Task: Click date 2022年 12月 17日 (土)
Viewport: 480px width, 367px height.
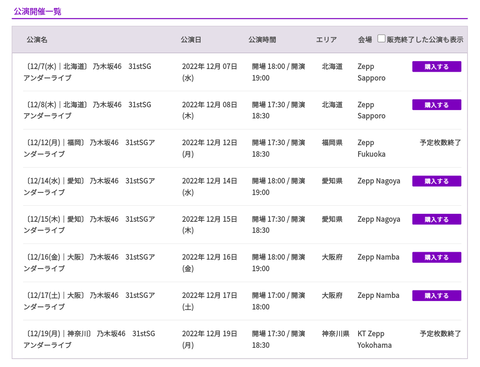Action: click(209, 301)
